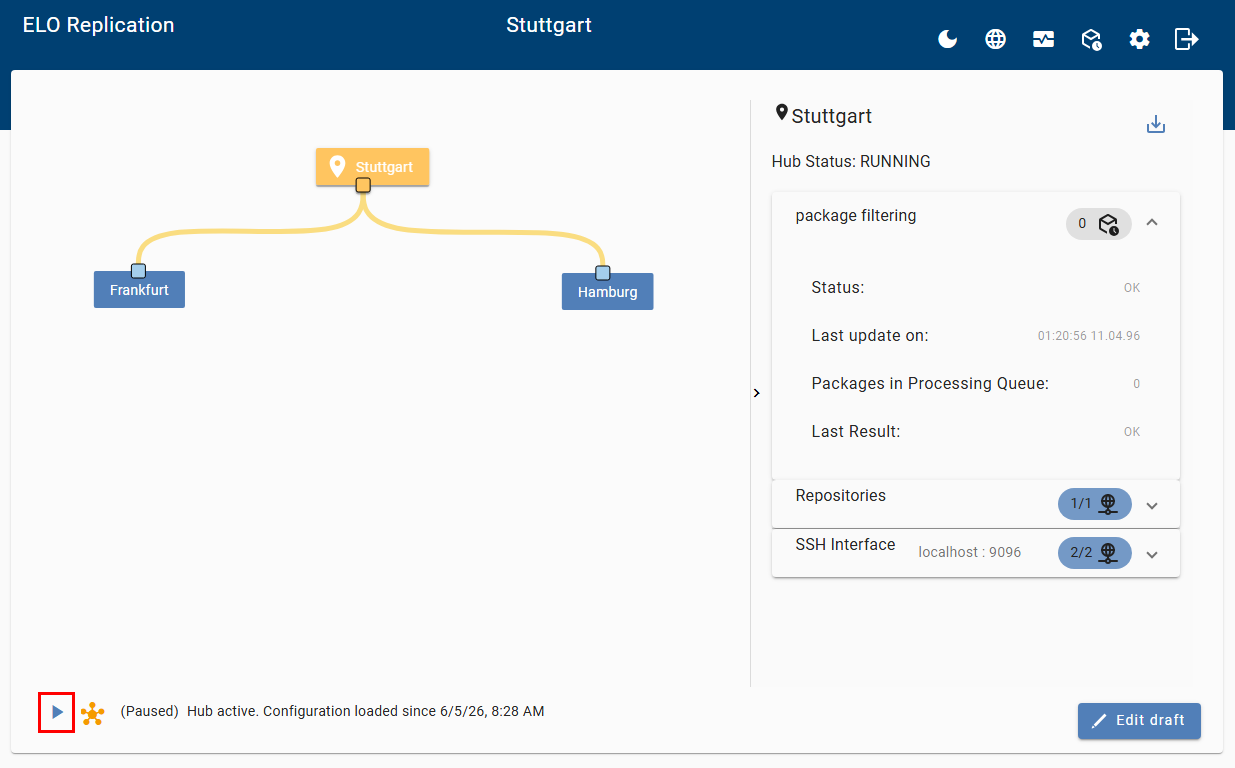Click the SSH Interface header label
Screen dimensions: 1235x768
(x=846, y=545)
